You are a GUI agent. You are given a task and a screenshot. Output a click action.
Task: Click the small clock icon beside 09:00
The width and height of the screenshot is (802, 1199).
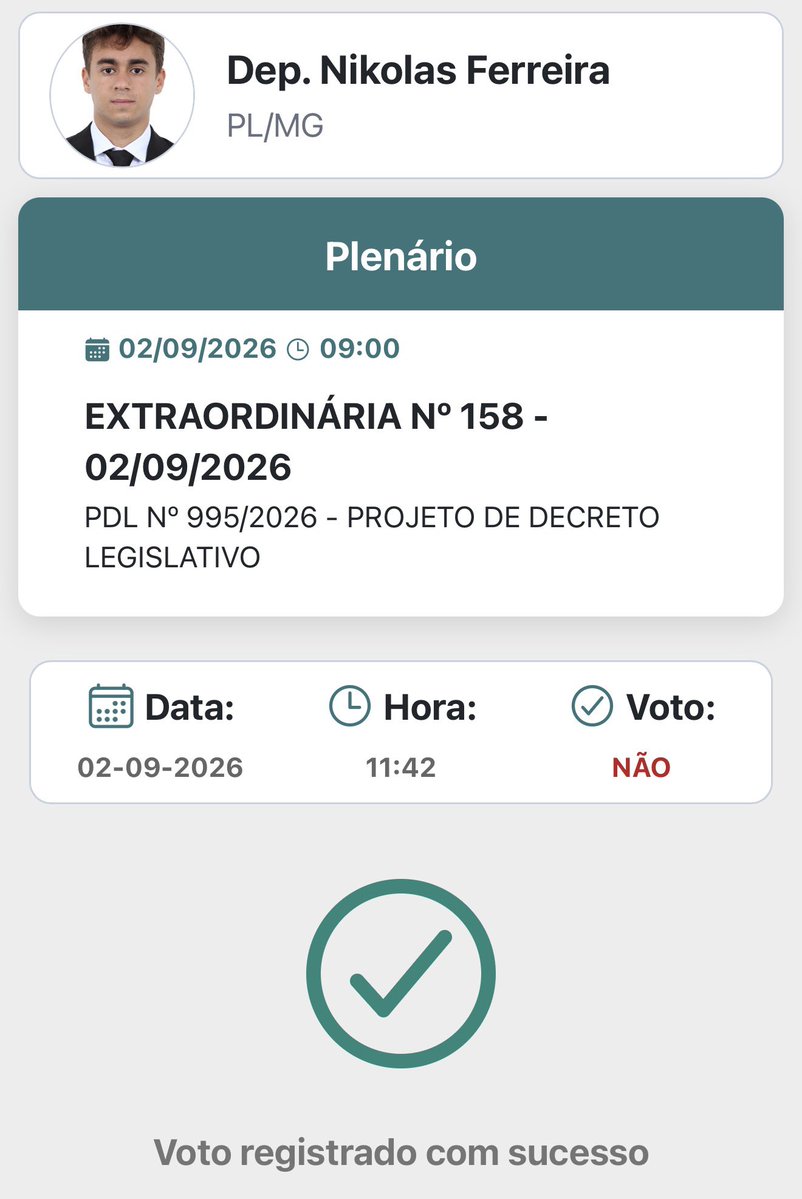point(297,349)
